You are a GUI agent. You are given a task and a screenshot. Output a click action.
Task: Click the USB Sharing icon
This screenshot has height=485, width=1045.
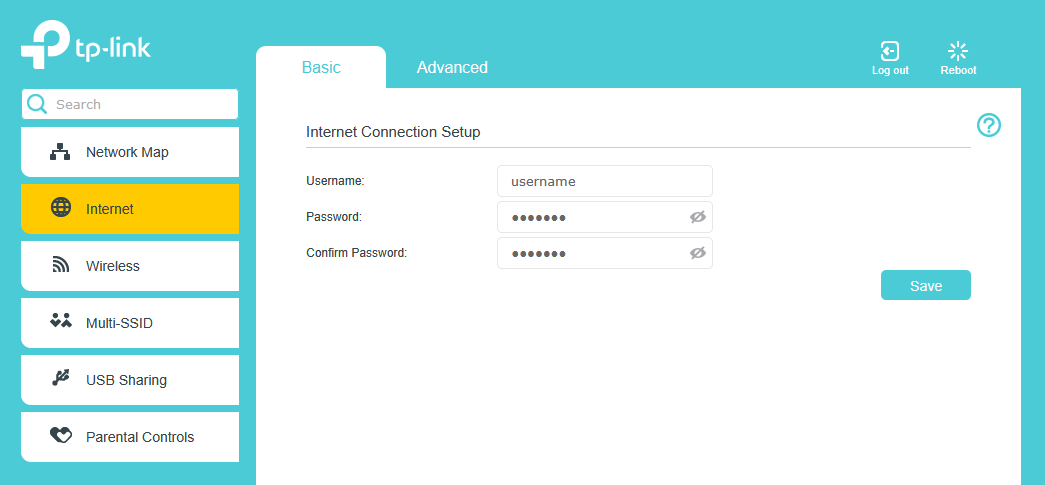pos(61,378)
